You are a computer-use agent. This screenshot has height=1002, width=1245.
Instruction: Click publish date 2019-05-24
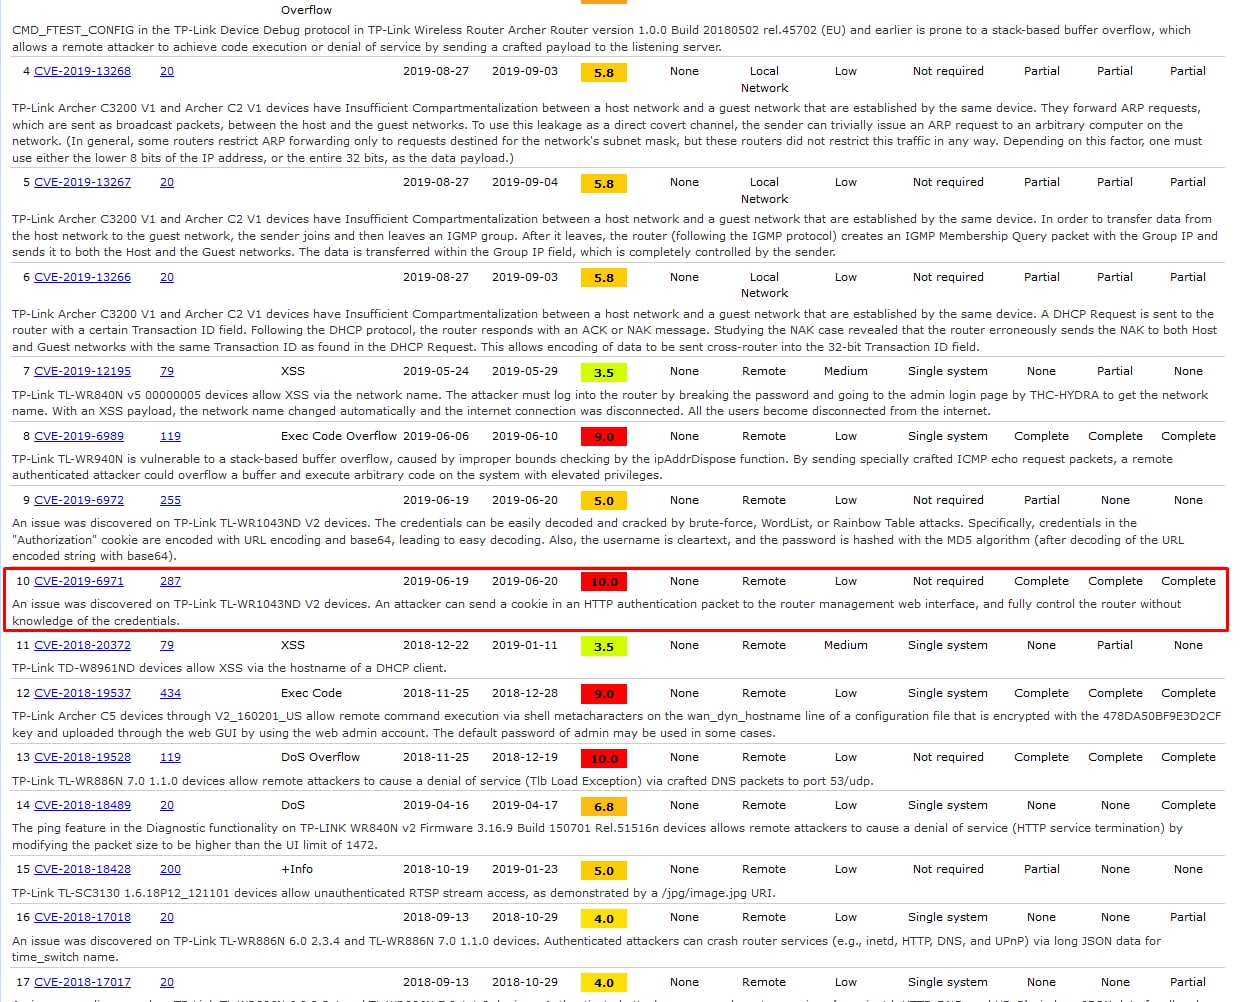(436, 371)
